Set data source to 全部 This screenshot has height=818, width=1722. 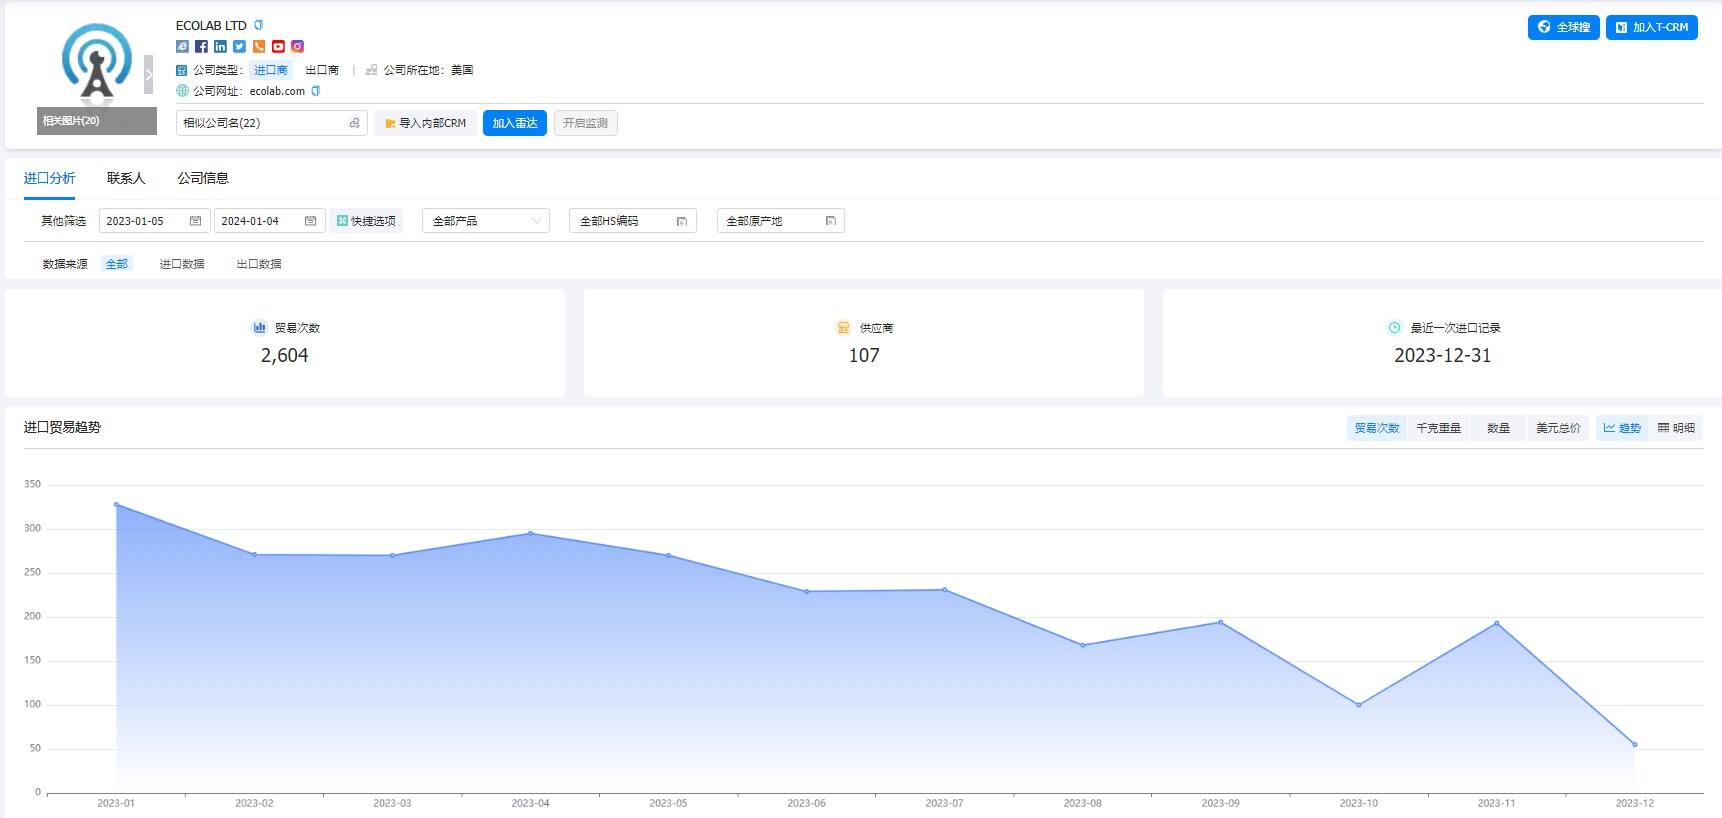(x=117, y=264)
